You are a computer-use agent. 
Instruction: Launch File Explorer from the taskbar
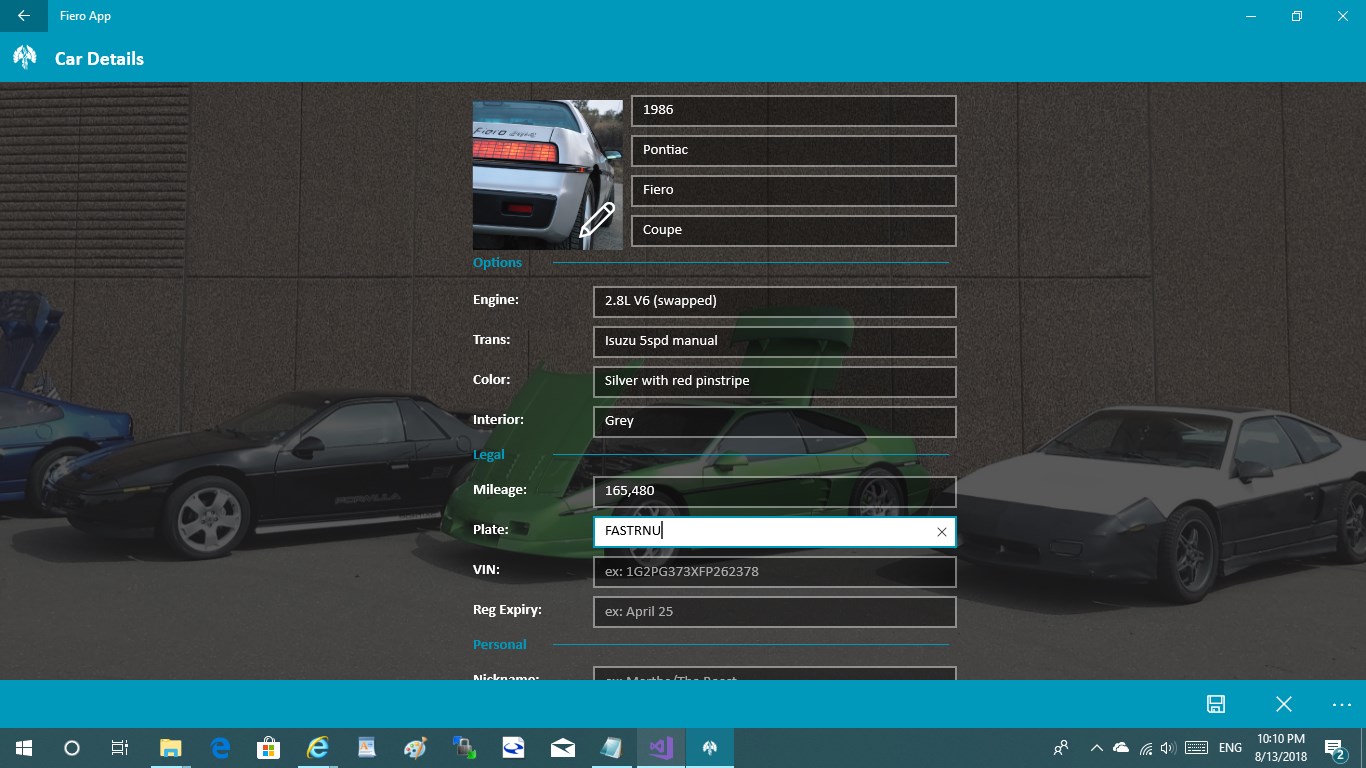coord(171,748)
